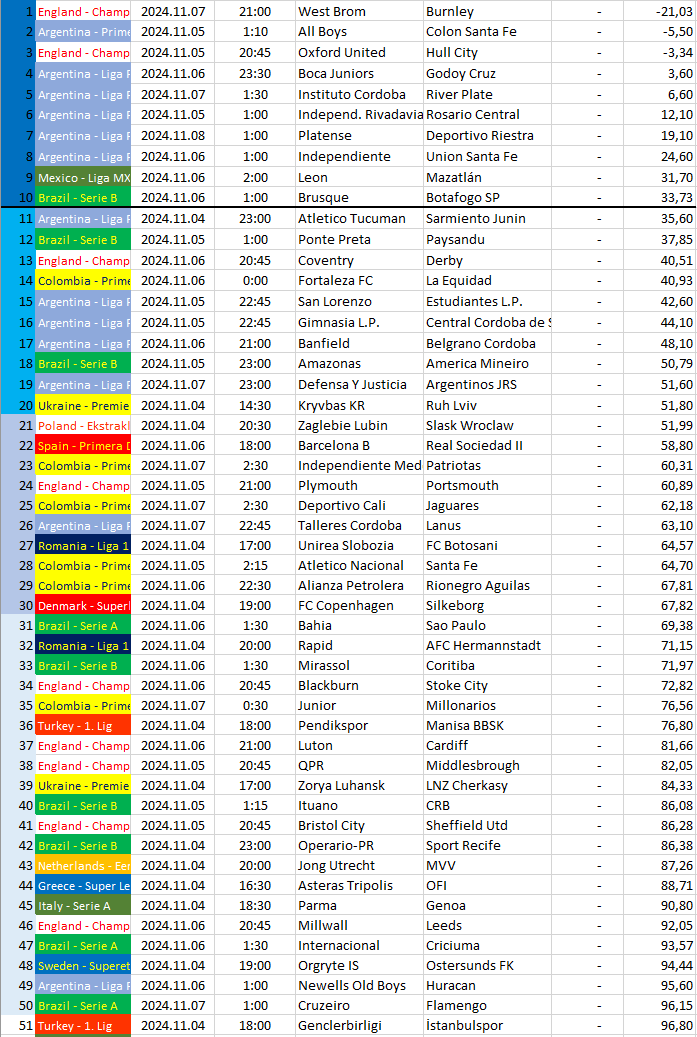Screen dimensions: 697x1037
Task: Select the Romania - Liga 1 cell for Rapid
Action: 83,645
